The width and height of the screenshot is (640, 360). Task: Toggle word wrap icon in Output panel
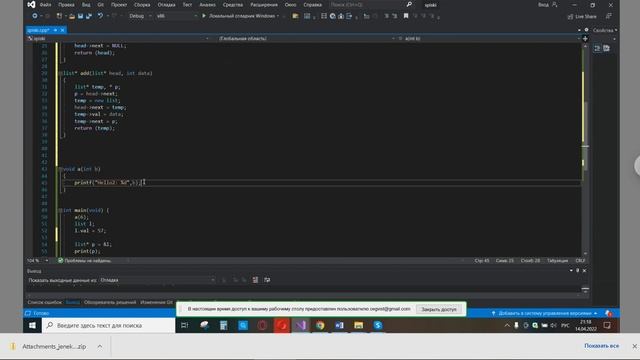tap(267, 280)
